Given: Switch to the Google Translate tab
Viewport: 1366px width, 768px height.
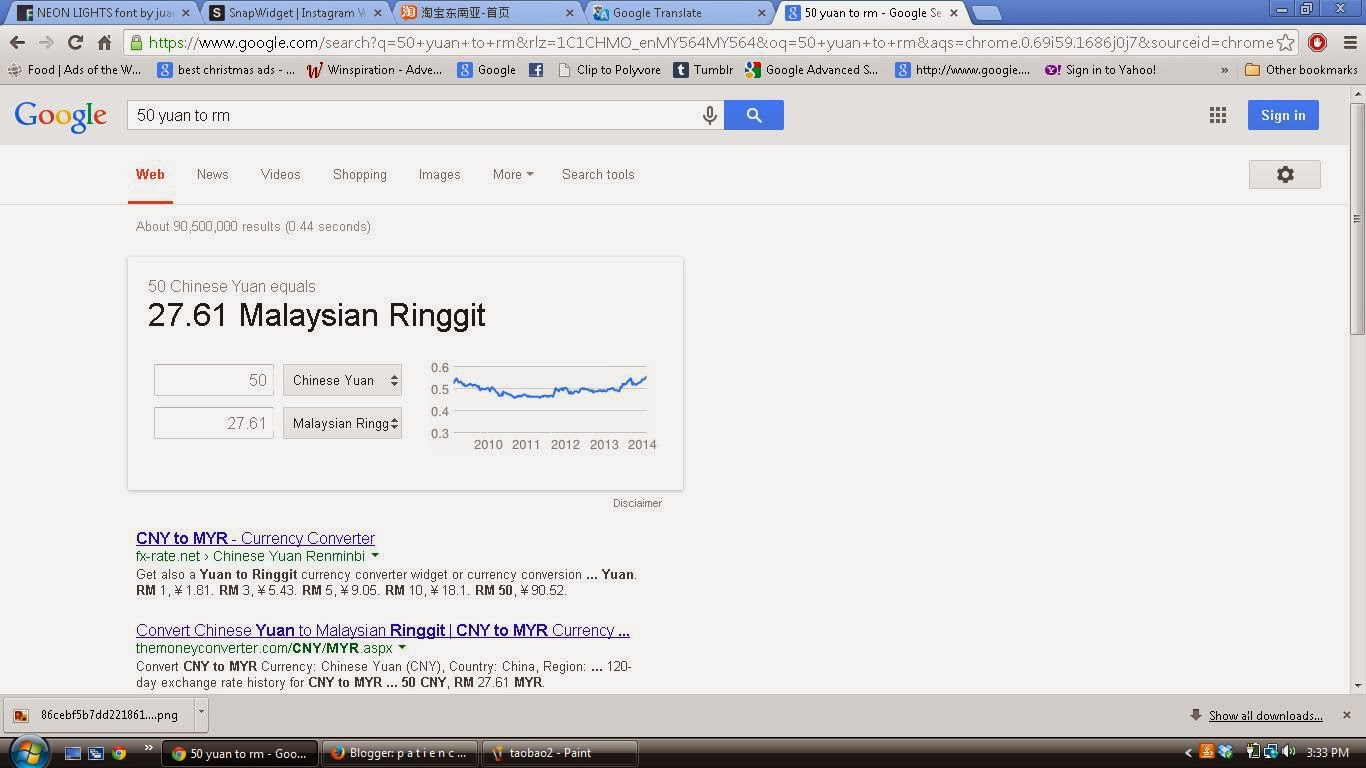Looking at the screenshot, I should [678, 13].
